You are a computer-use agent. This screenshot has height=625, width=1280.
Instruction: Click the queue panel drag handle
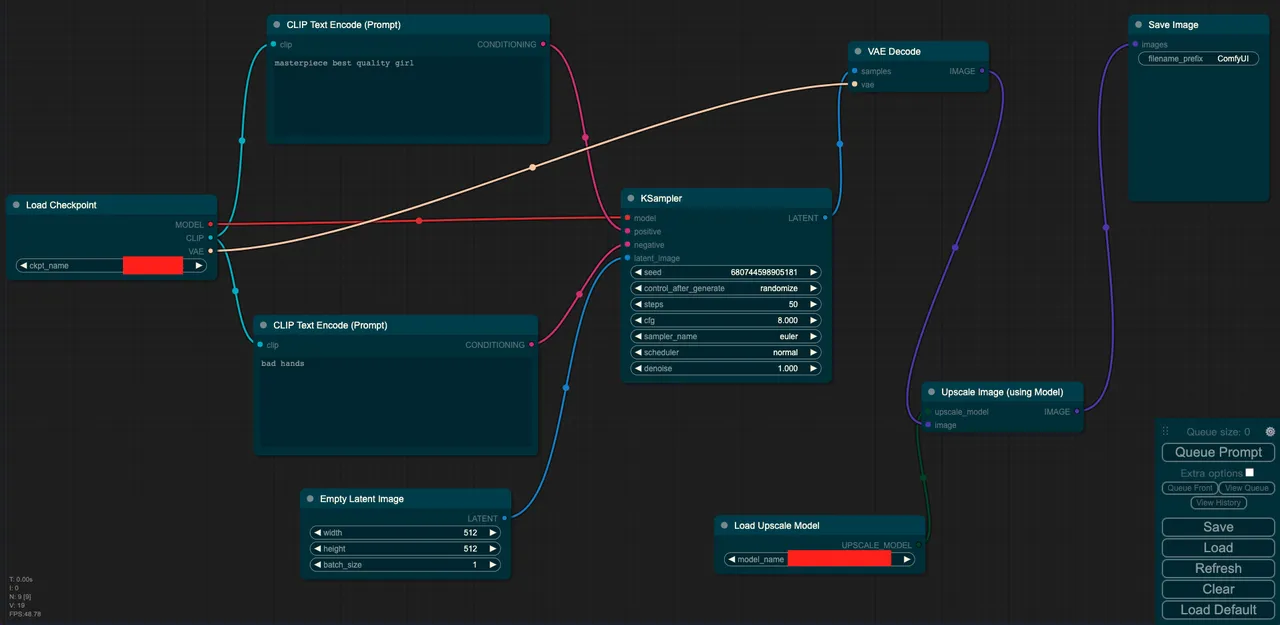(1165, 432)
